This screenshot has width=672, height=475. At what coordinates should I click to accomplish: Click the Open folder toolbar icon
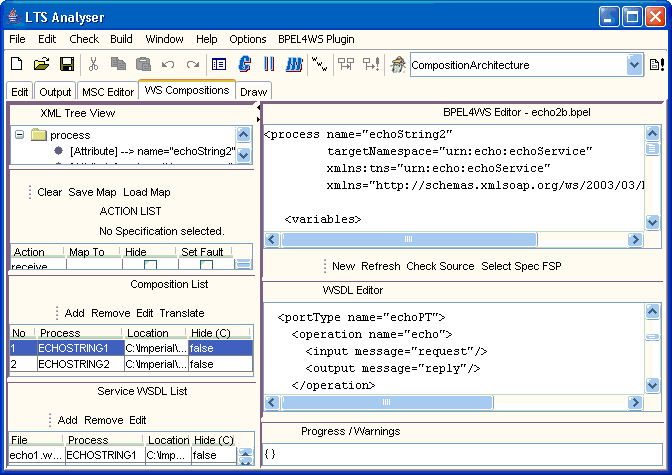click(41, 65)
